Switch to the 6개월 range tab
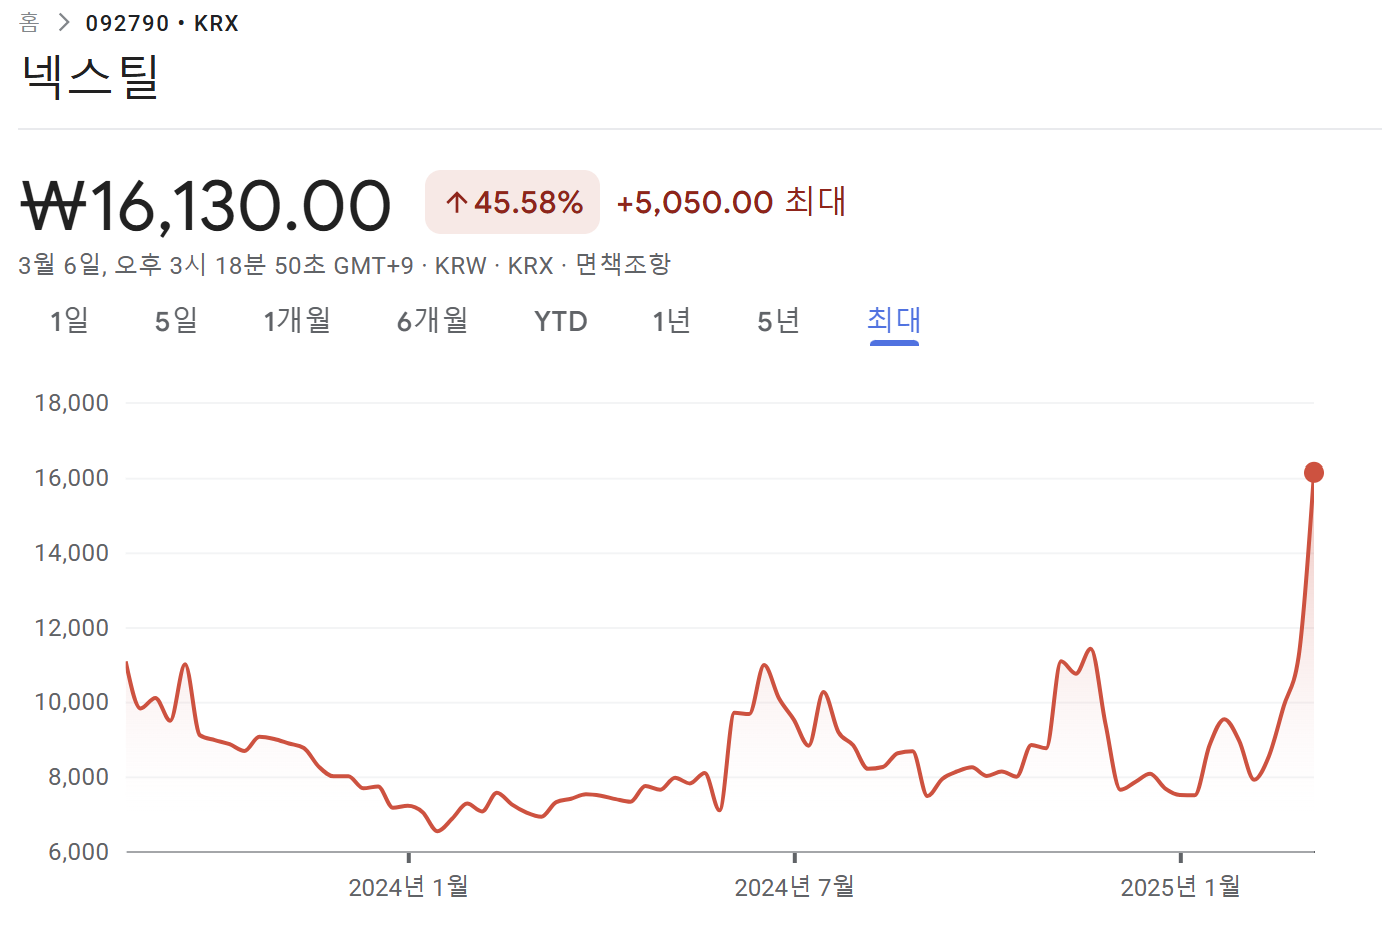Screen dimensions: 1382x930 click(432, 321)
